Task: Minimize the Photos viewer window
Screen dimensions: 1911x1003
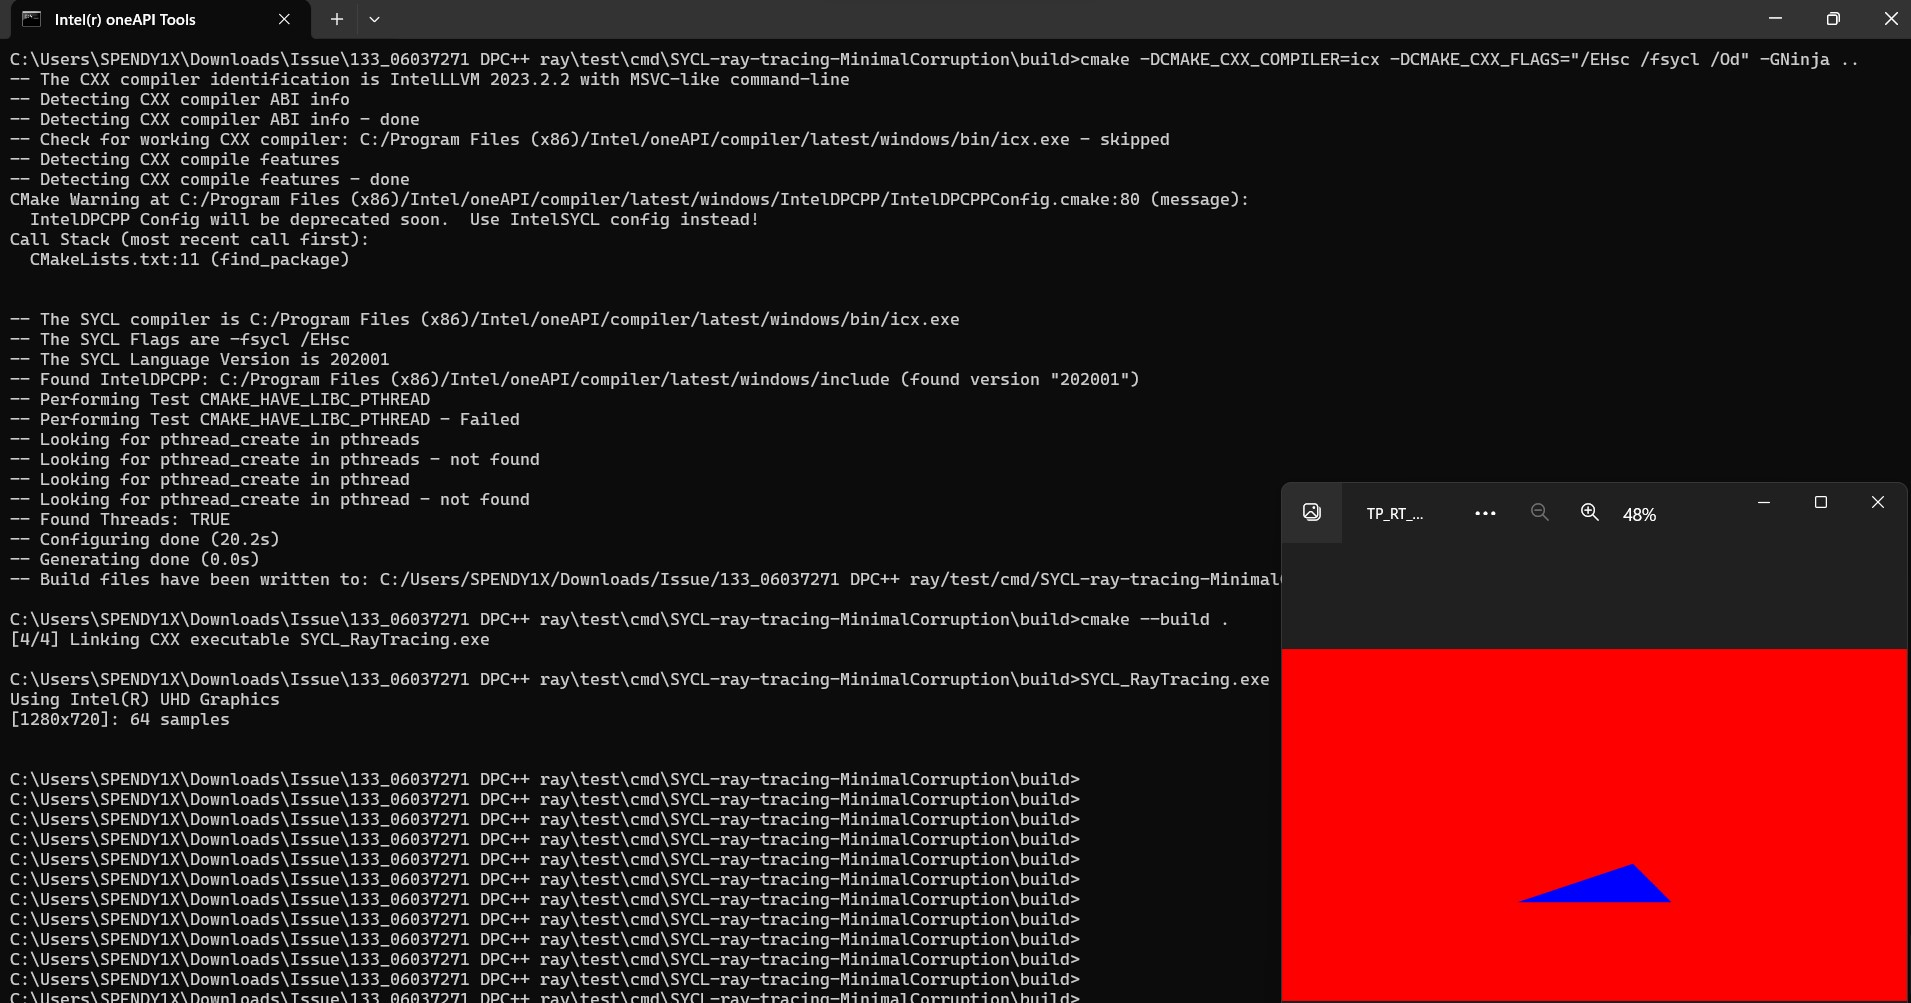Action: (x=1763, y=502)
